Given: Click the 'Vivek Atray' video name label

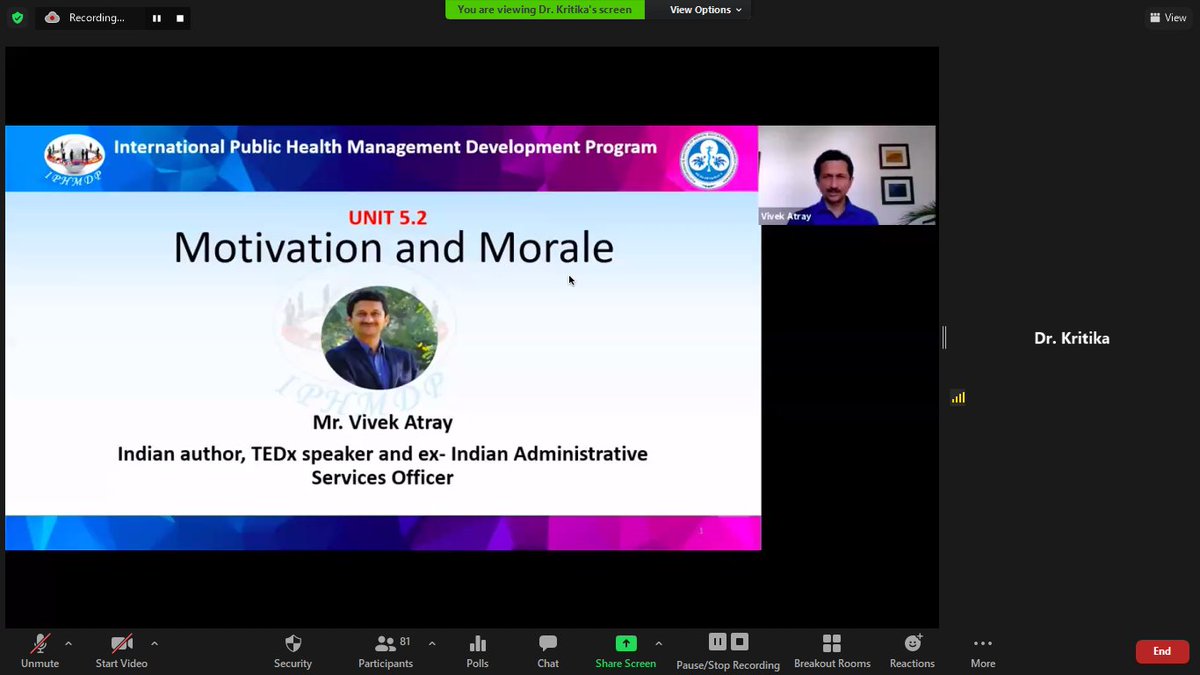Looking at the screenshot, I should click(x=785, y=217).
